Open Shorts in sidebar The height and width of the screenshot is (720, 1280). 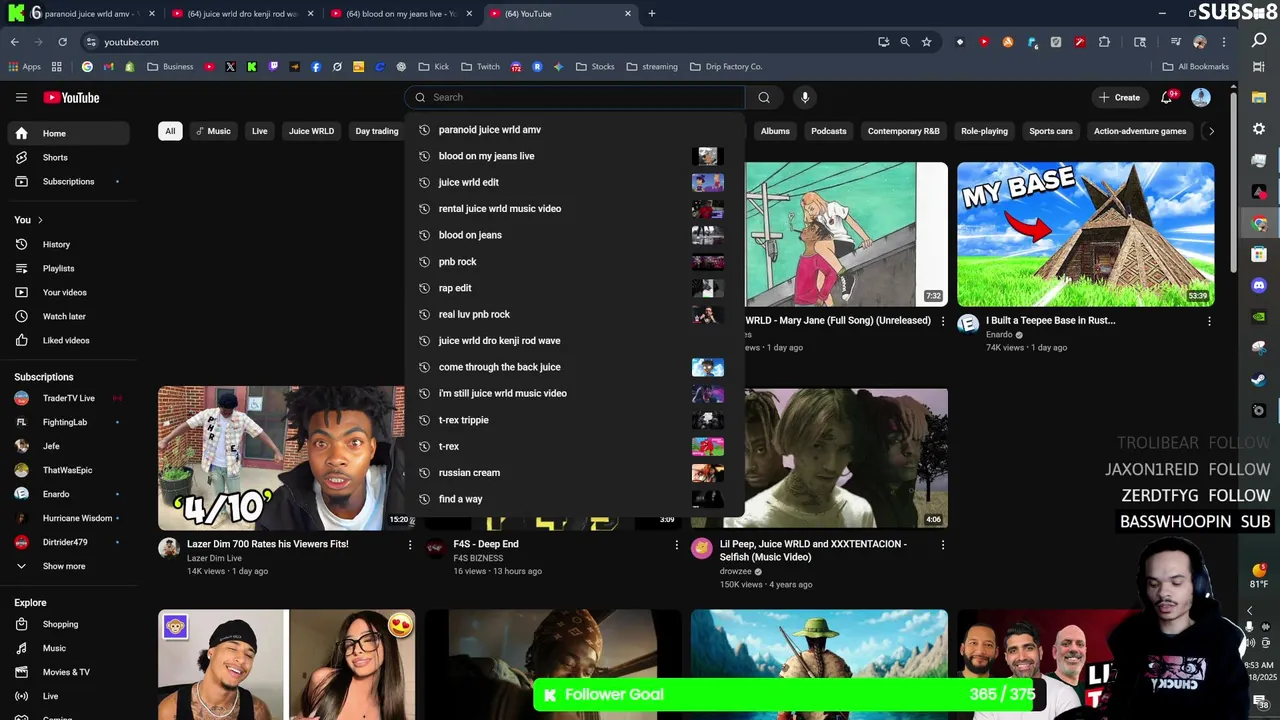click(68, 157)
